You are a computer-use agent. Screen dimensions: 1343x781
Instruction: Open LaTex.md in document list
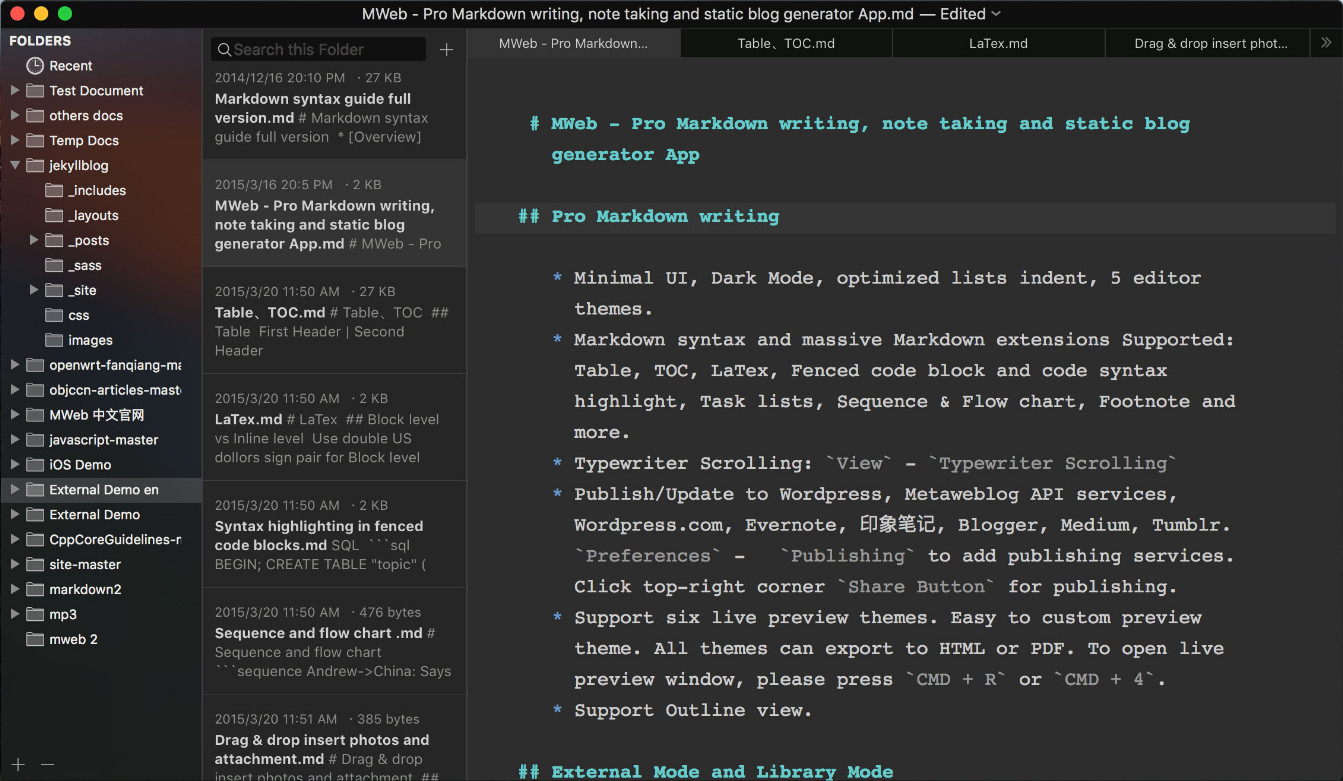tap(334, 427)
